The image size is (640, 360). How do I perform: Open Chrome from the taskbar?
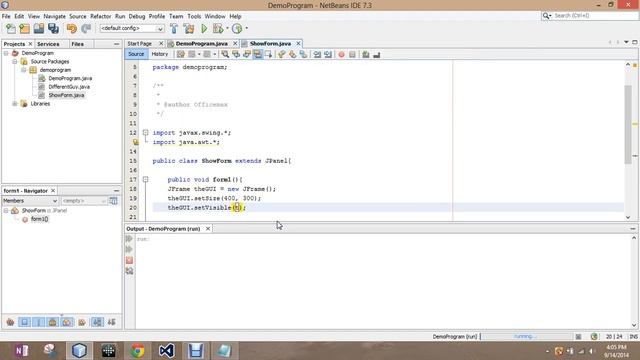click(x=138, y=351)
